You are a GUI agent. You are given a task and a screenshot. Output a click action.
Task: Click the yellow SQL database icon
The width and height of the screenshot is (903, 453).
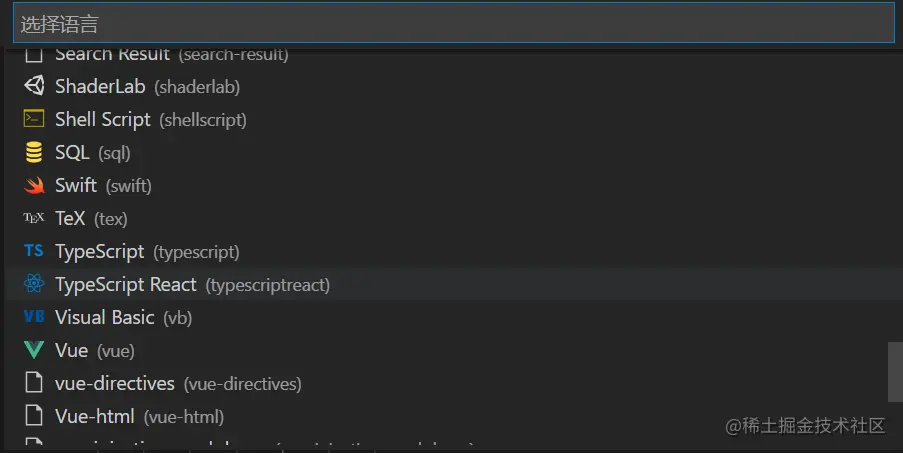(x=34, y=152)
